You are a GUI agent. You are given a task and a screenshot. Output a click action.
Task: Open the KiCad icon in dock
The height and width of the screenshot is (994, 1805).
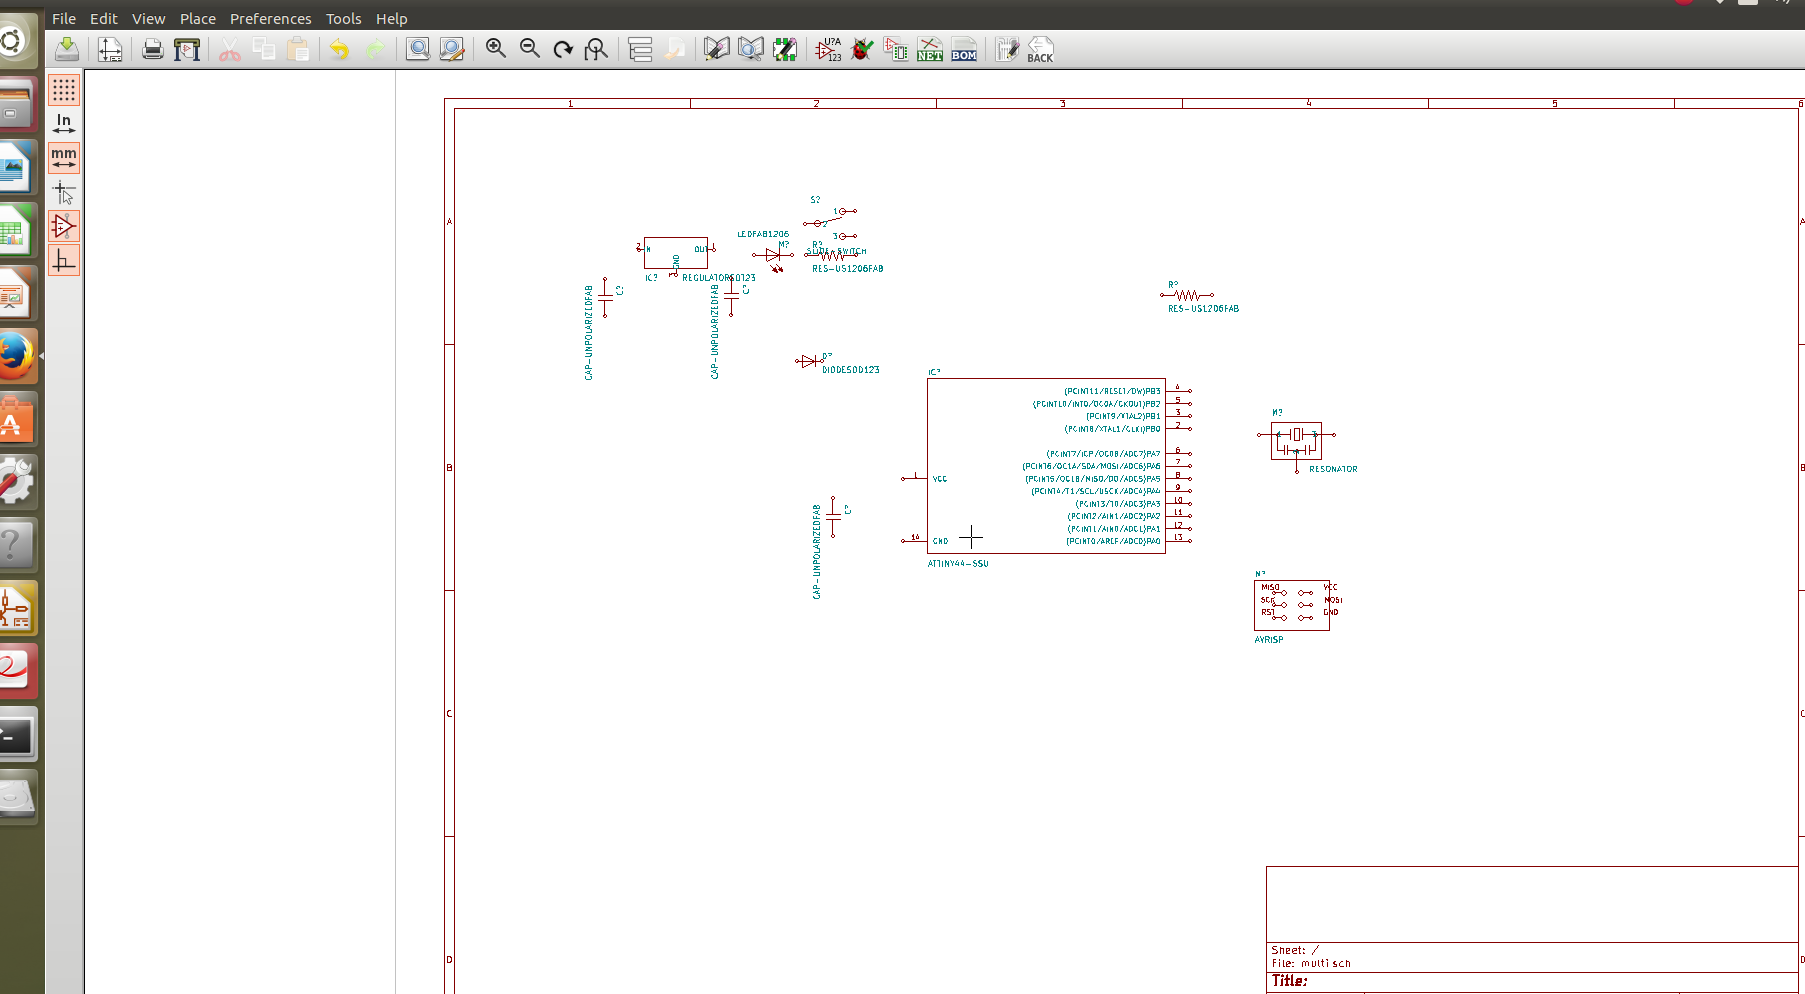click(17, 609)
